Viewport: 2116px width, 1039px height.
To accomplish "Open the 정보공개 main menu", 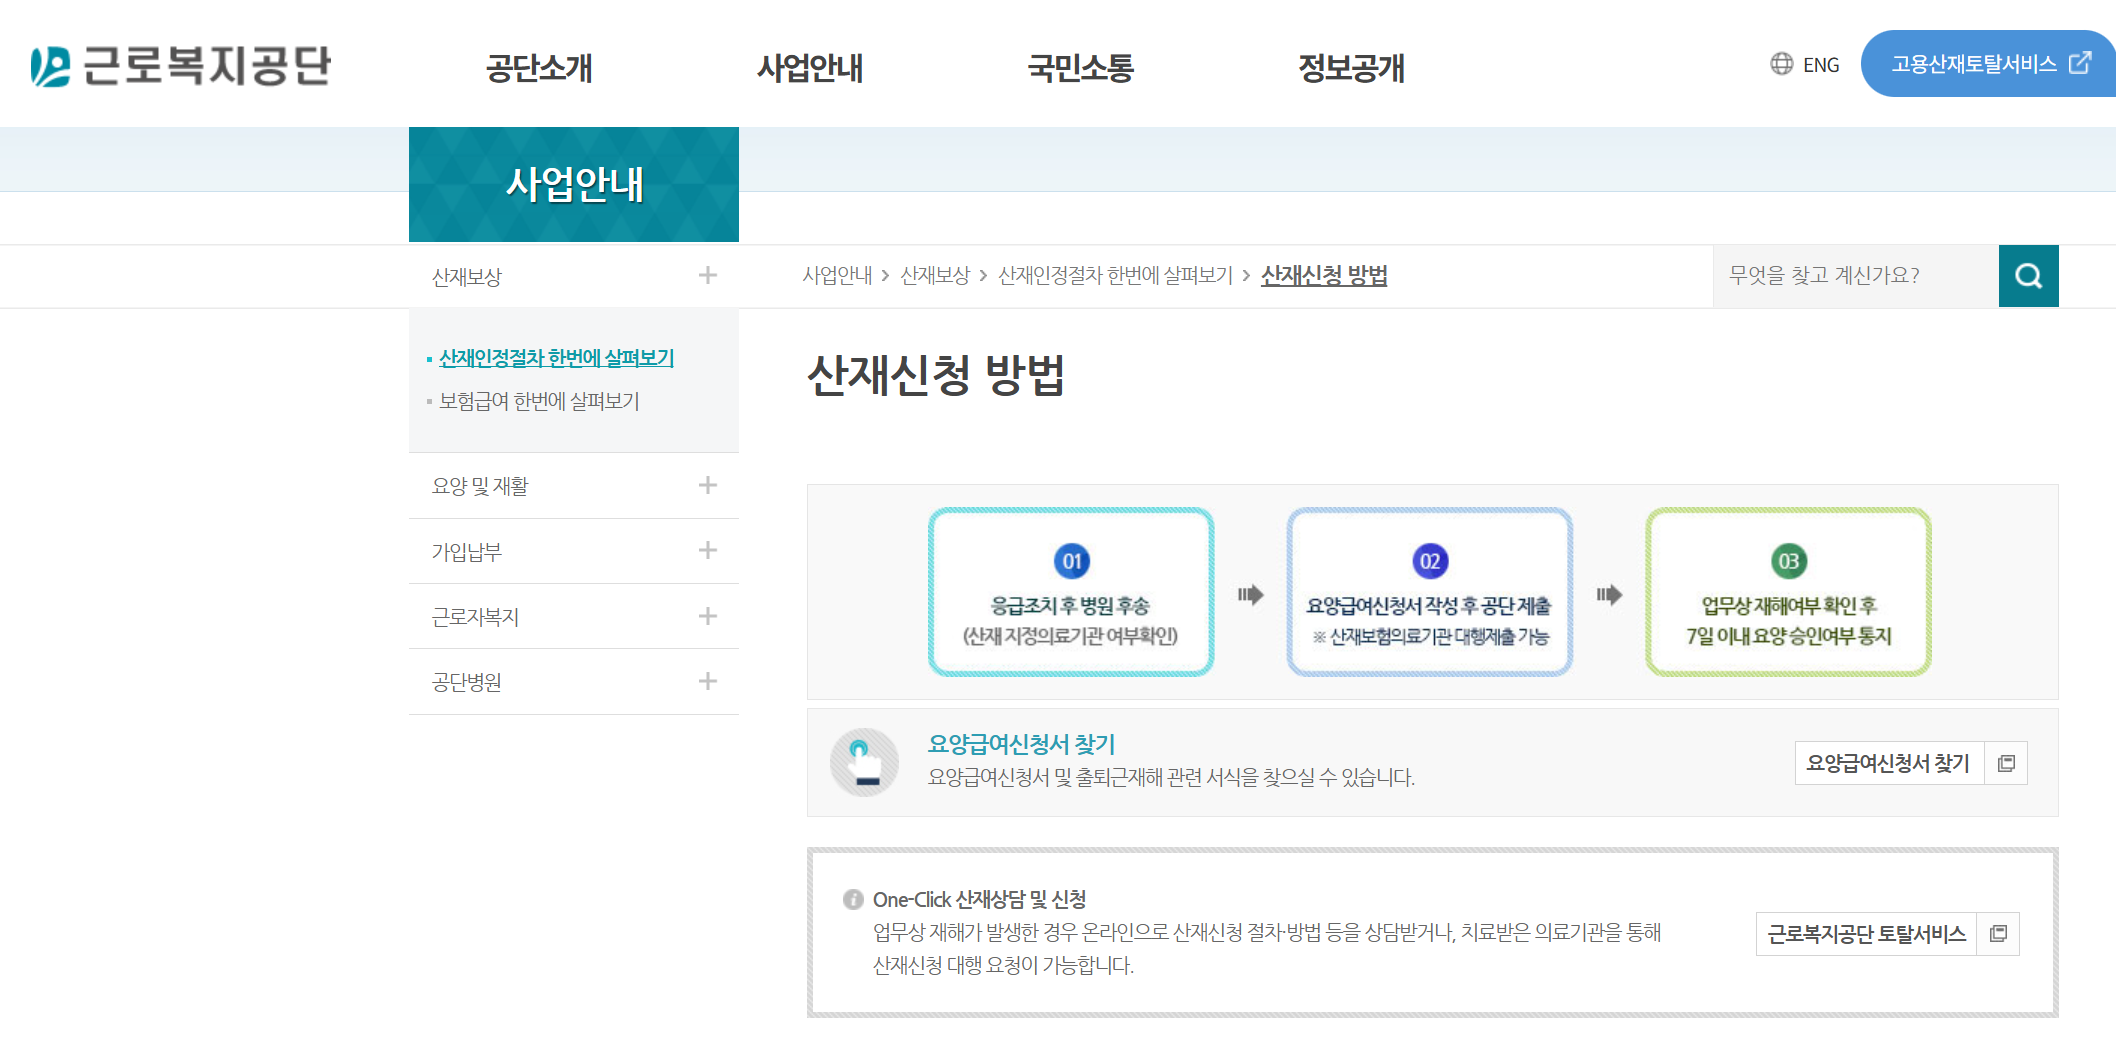I will 1352,68.
